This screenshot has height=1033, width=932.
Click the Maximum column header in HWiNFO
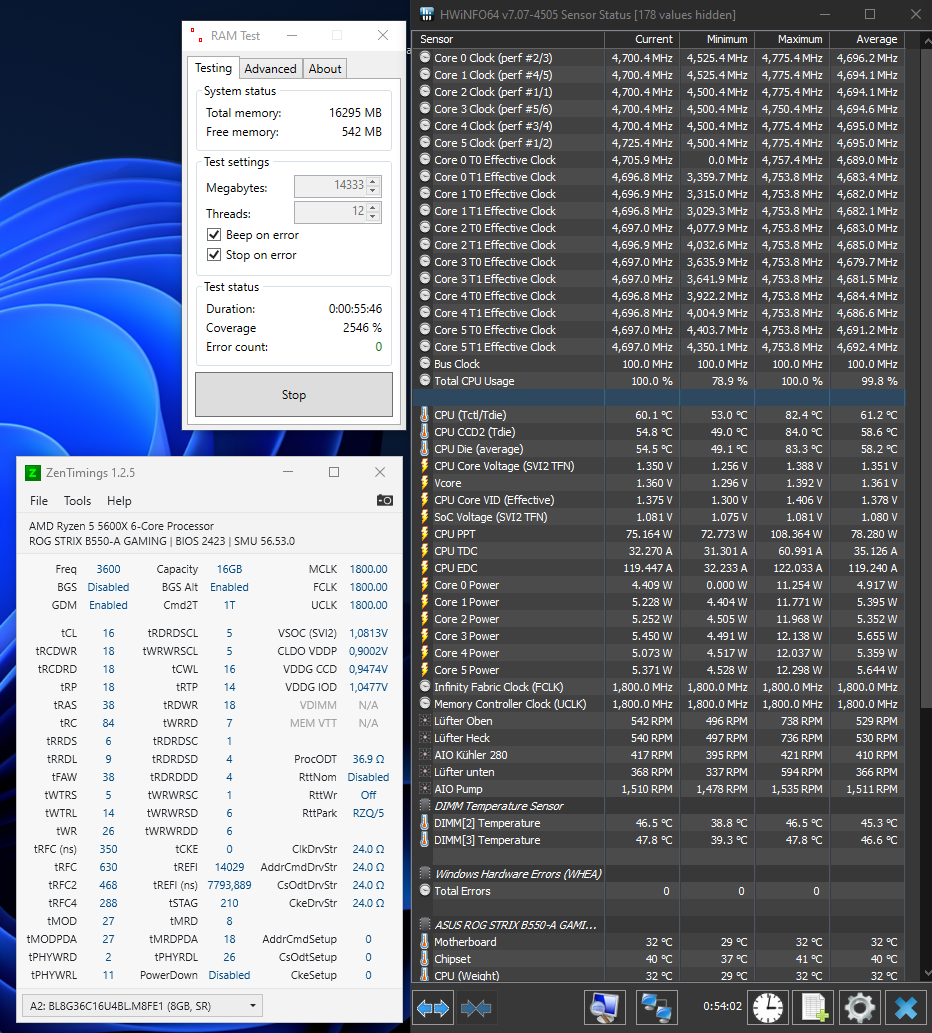(x=792, y=40)
